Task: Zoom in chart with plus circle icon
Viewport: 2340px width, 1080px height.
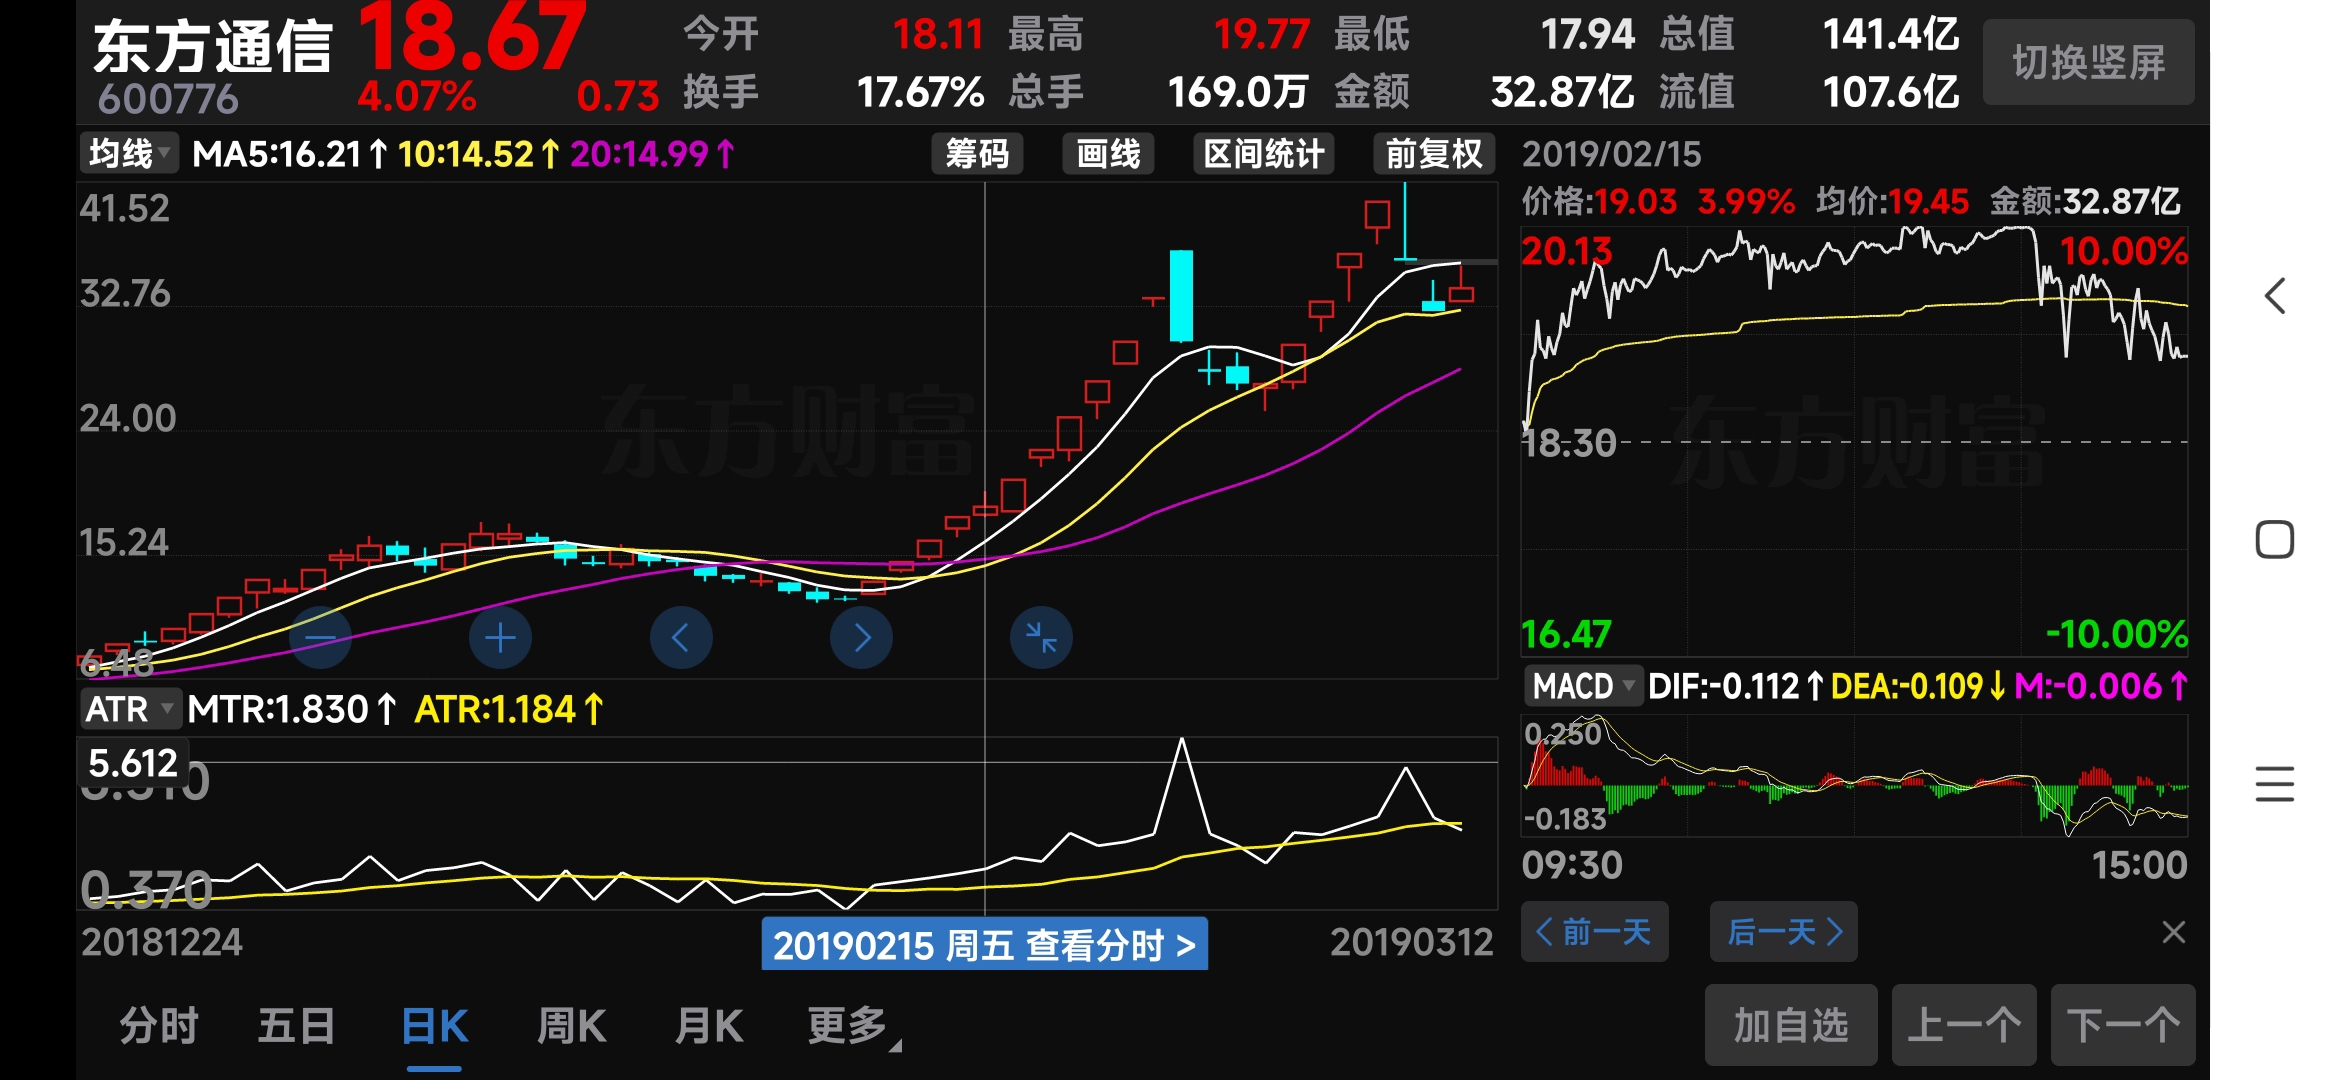Action: pos(500,638)
